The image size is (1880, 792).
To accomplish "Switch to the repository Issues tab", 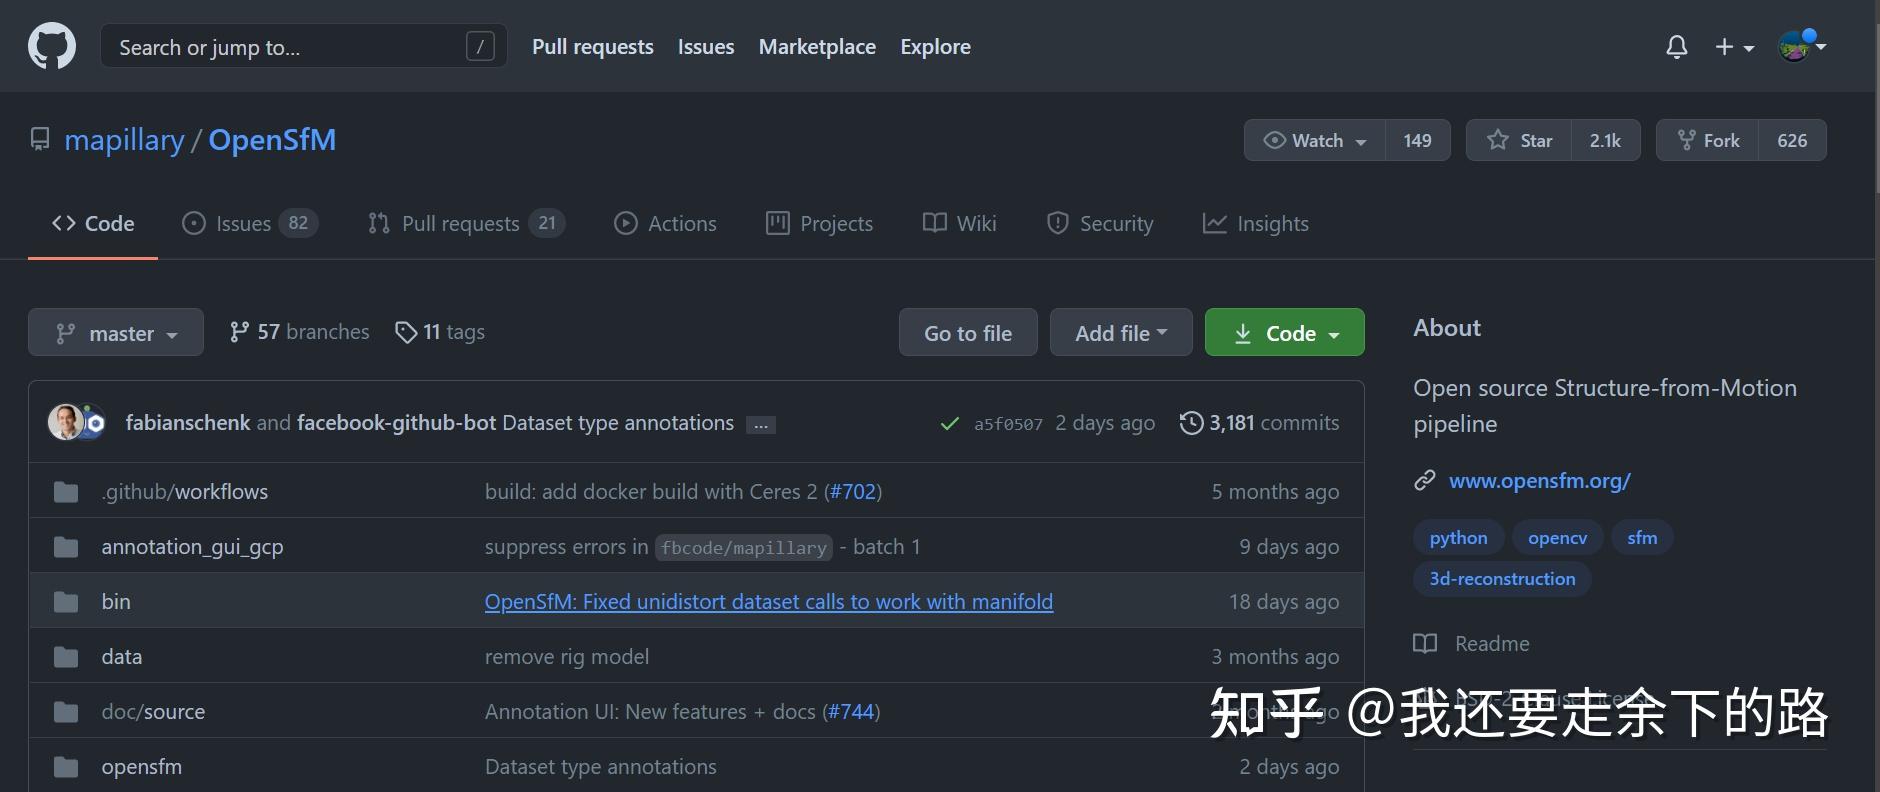I will pos(250,223).
